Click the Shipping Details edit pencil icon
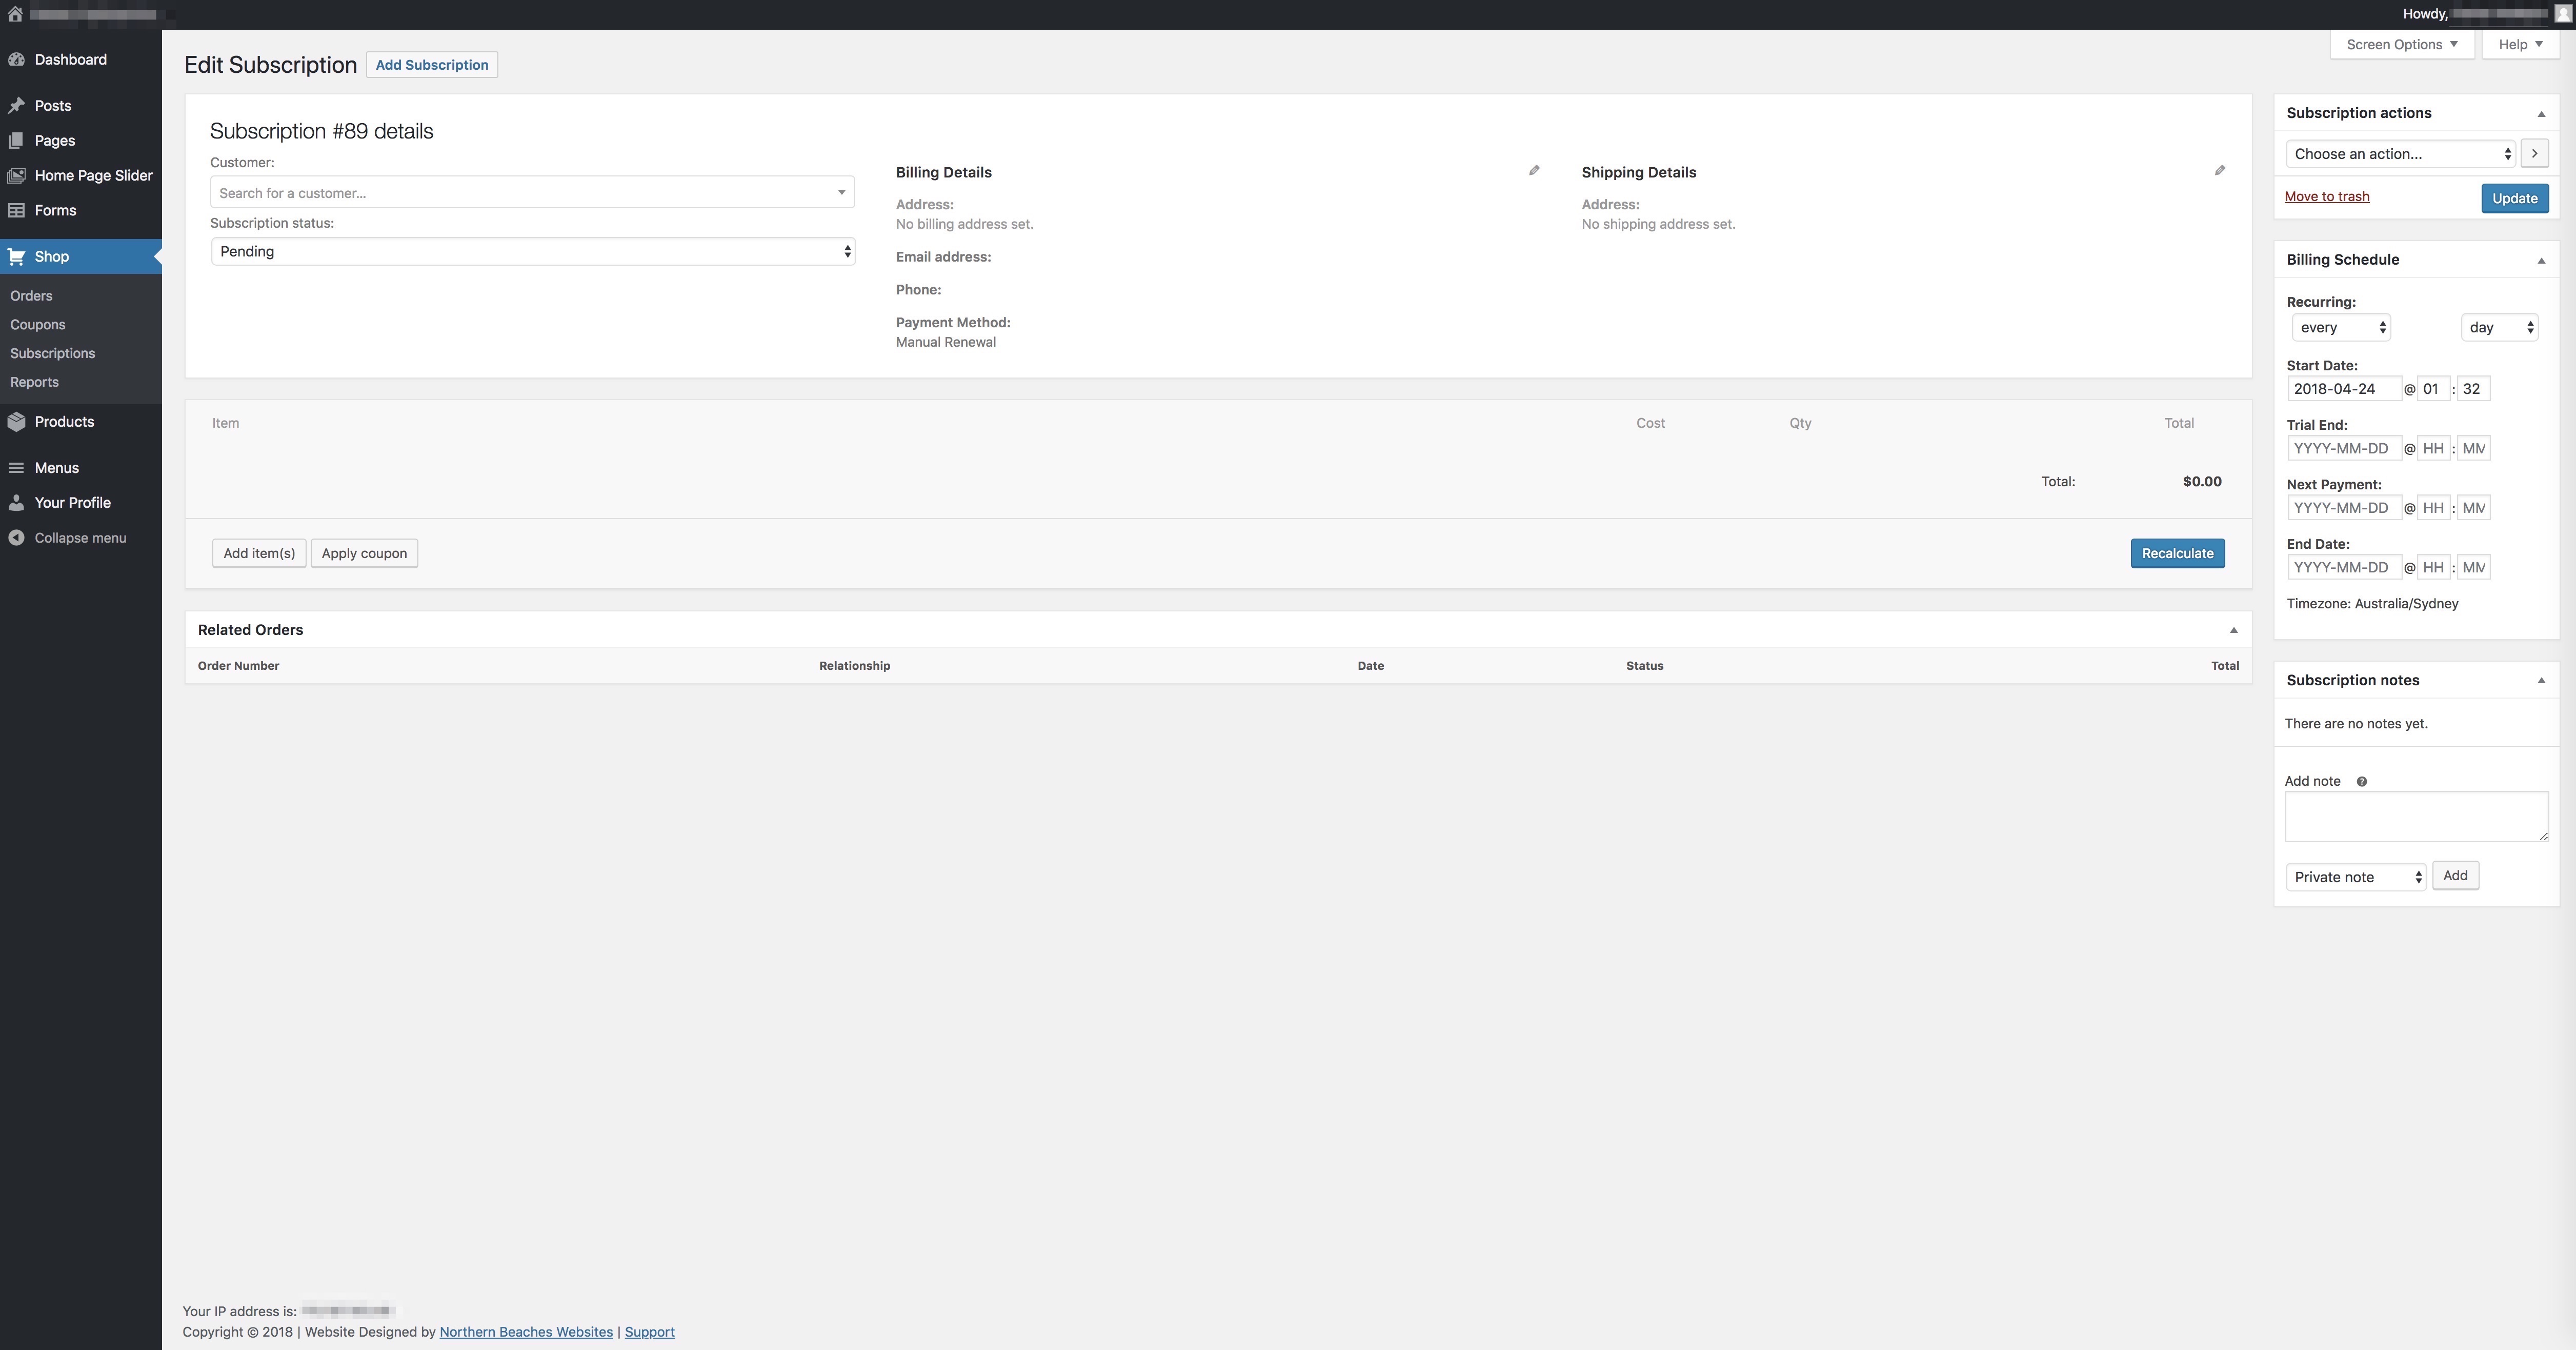Screen dimensions: 2576x1350 (x=2219, y=171)
